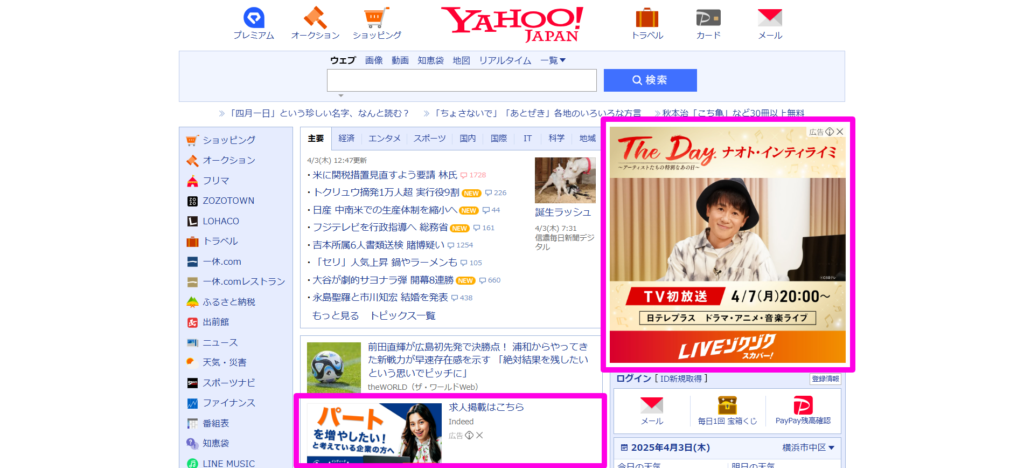1024x468 pixels.
Task: Close the The Day banner ad
Action: 840,131
